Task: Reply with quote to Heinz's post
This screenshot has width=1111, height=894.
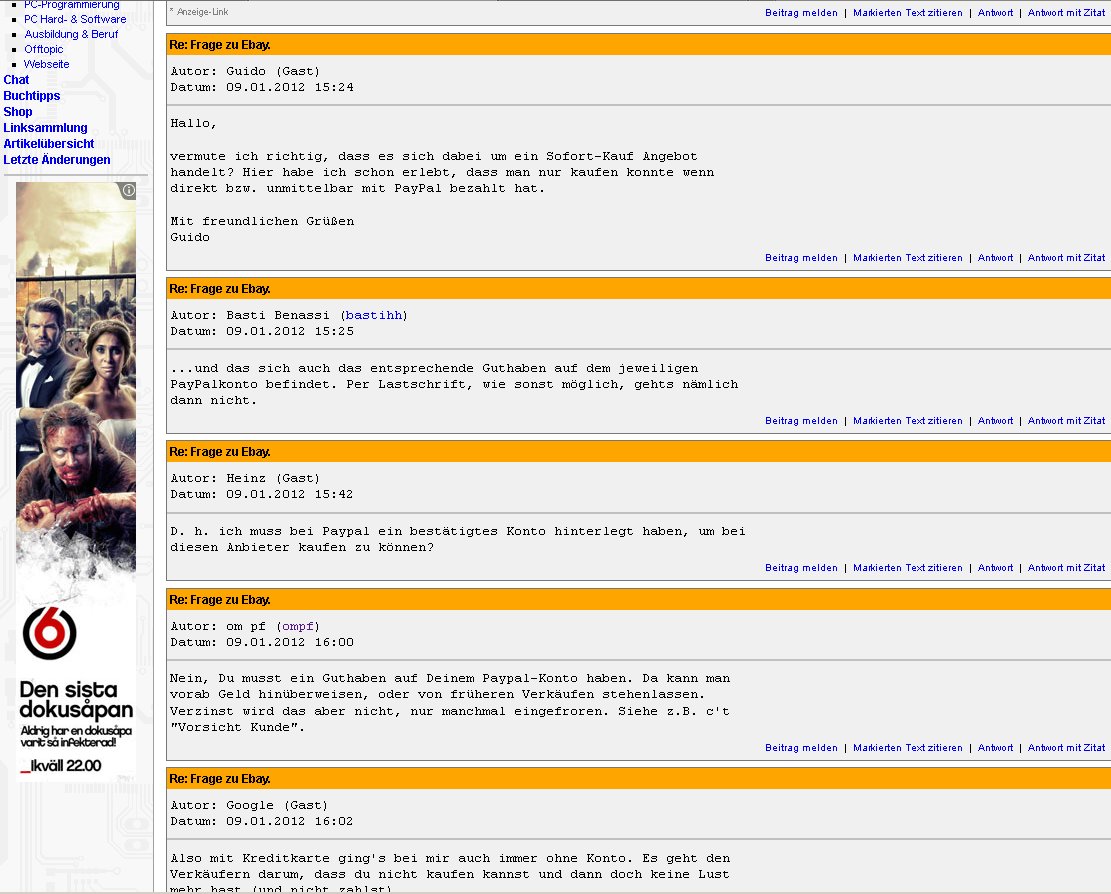Action: tap(1066, 568)
